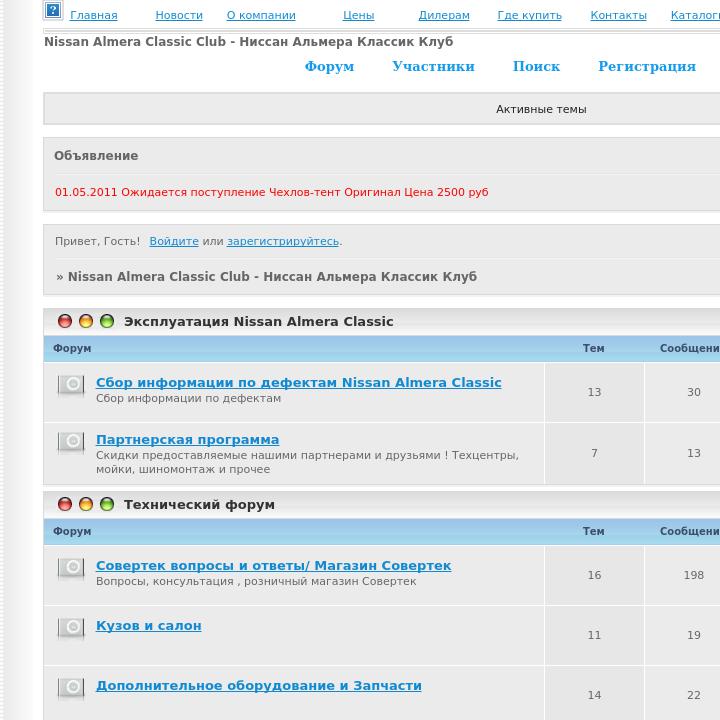The height and width of the screenshot is (720, 720).
Task: Open the Где купить link
Action: pyautogui.click(x=529, y=15)
